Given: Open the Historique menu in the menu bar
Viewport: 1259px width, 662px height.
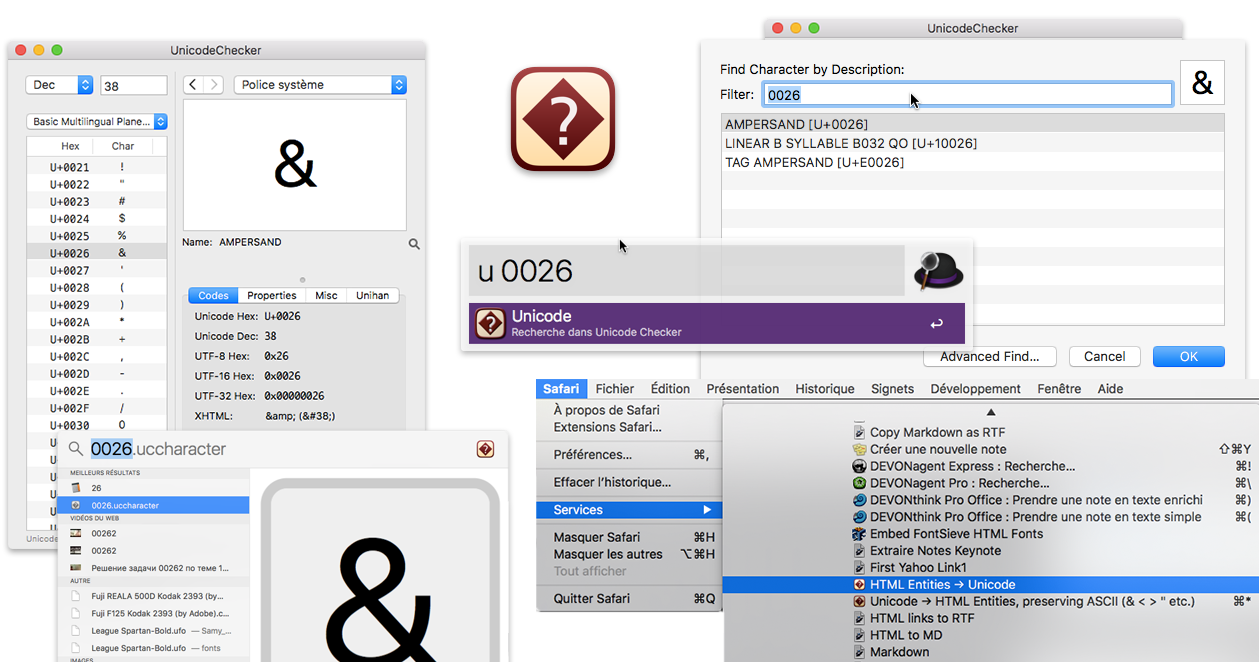Looking at the screenshot, I should point(824,389).
